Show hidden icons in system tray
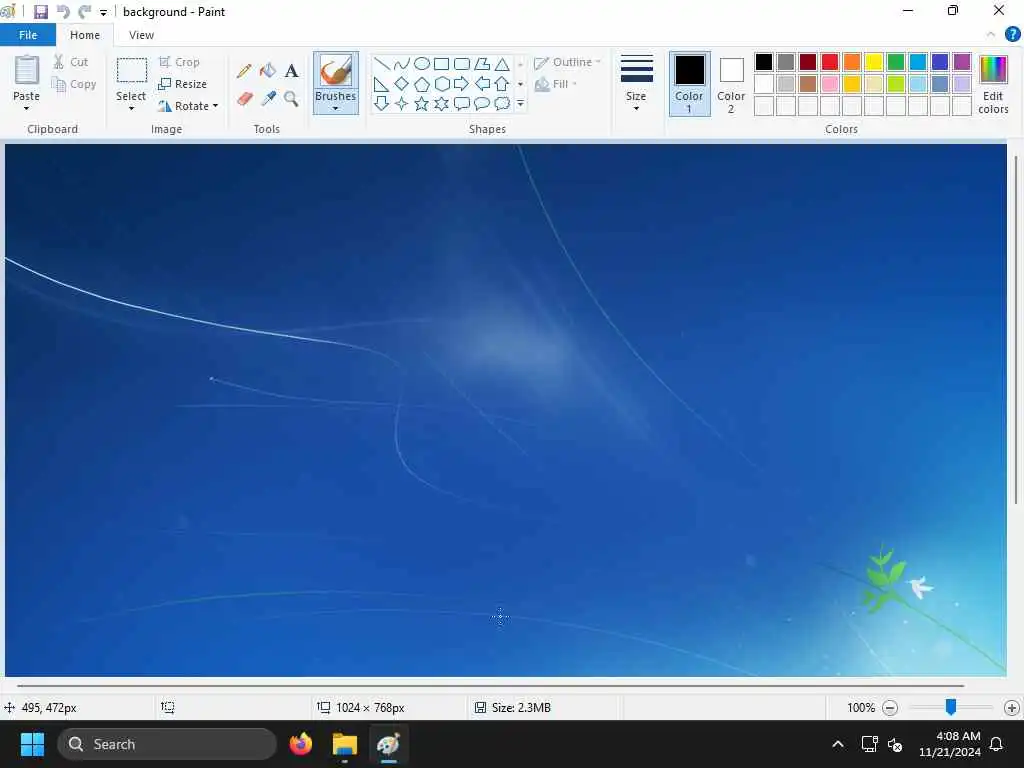 coord(838,744)
